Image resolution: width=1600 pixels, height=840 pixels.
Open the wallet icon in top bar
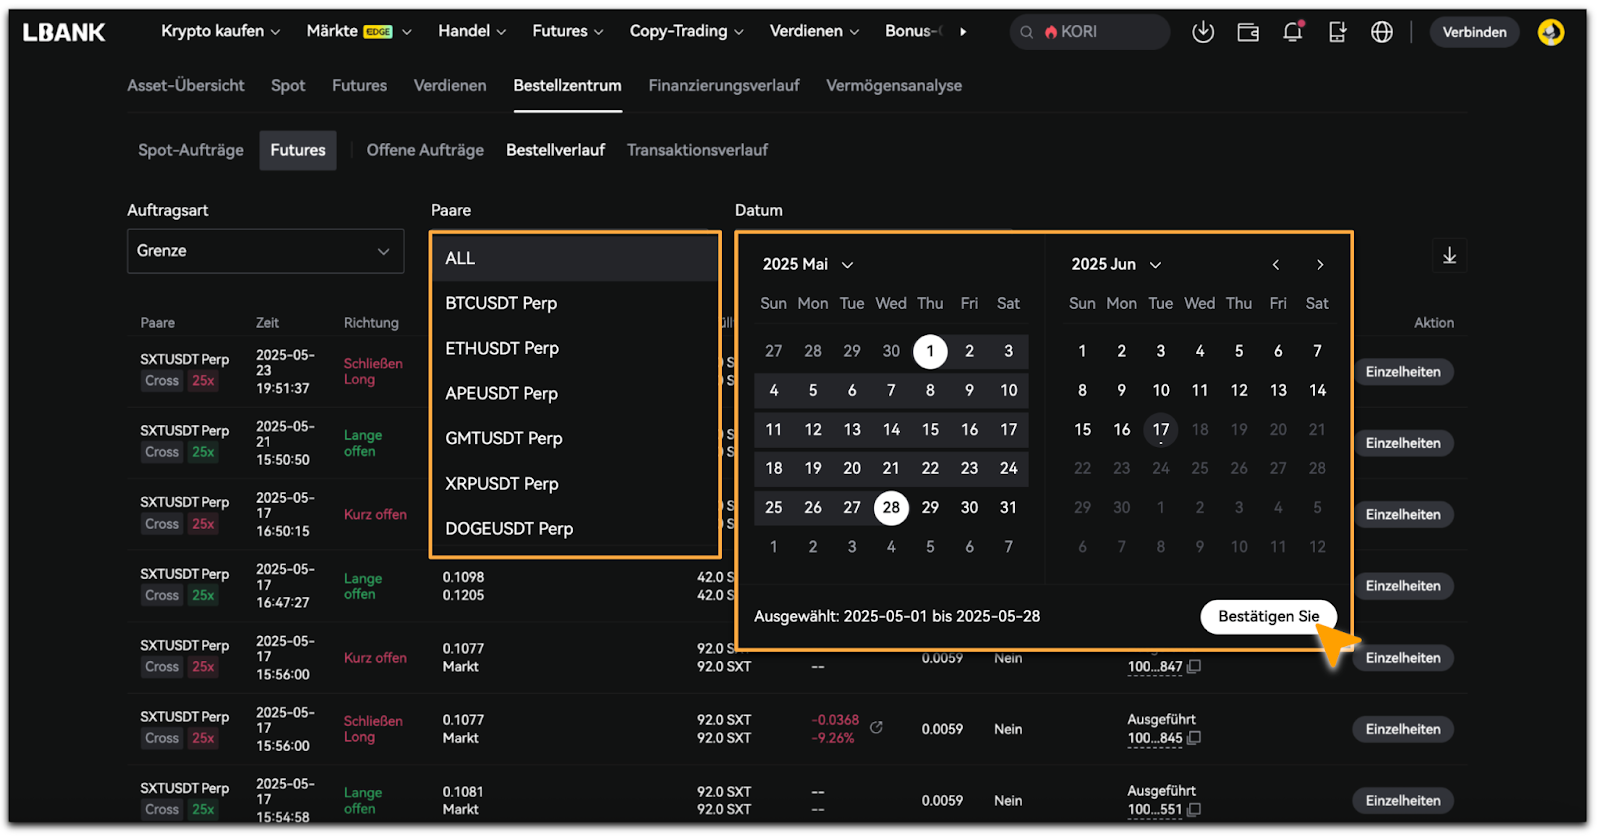pyautogui.click(x=1248, y=32)
